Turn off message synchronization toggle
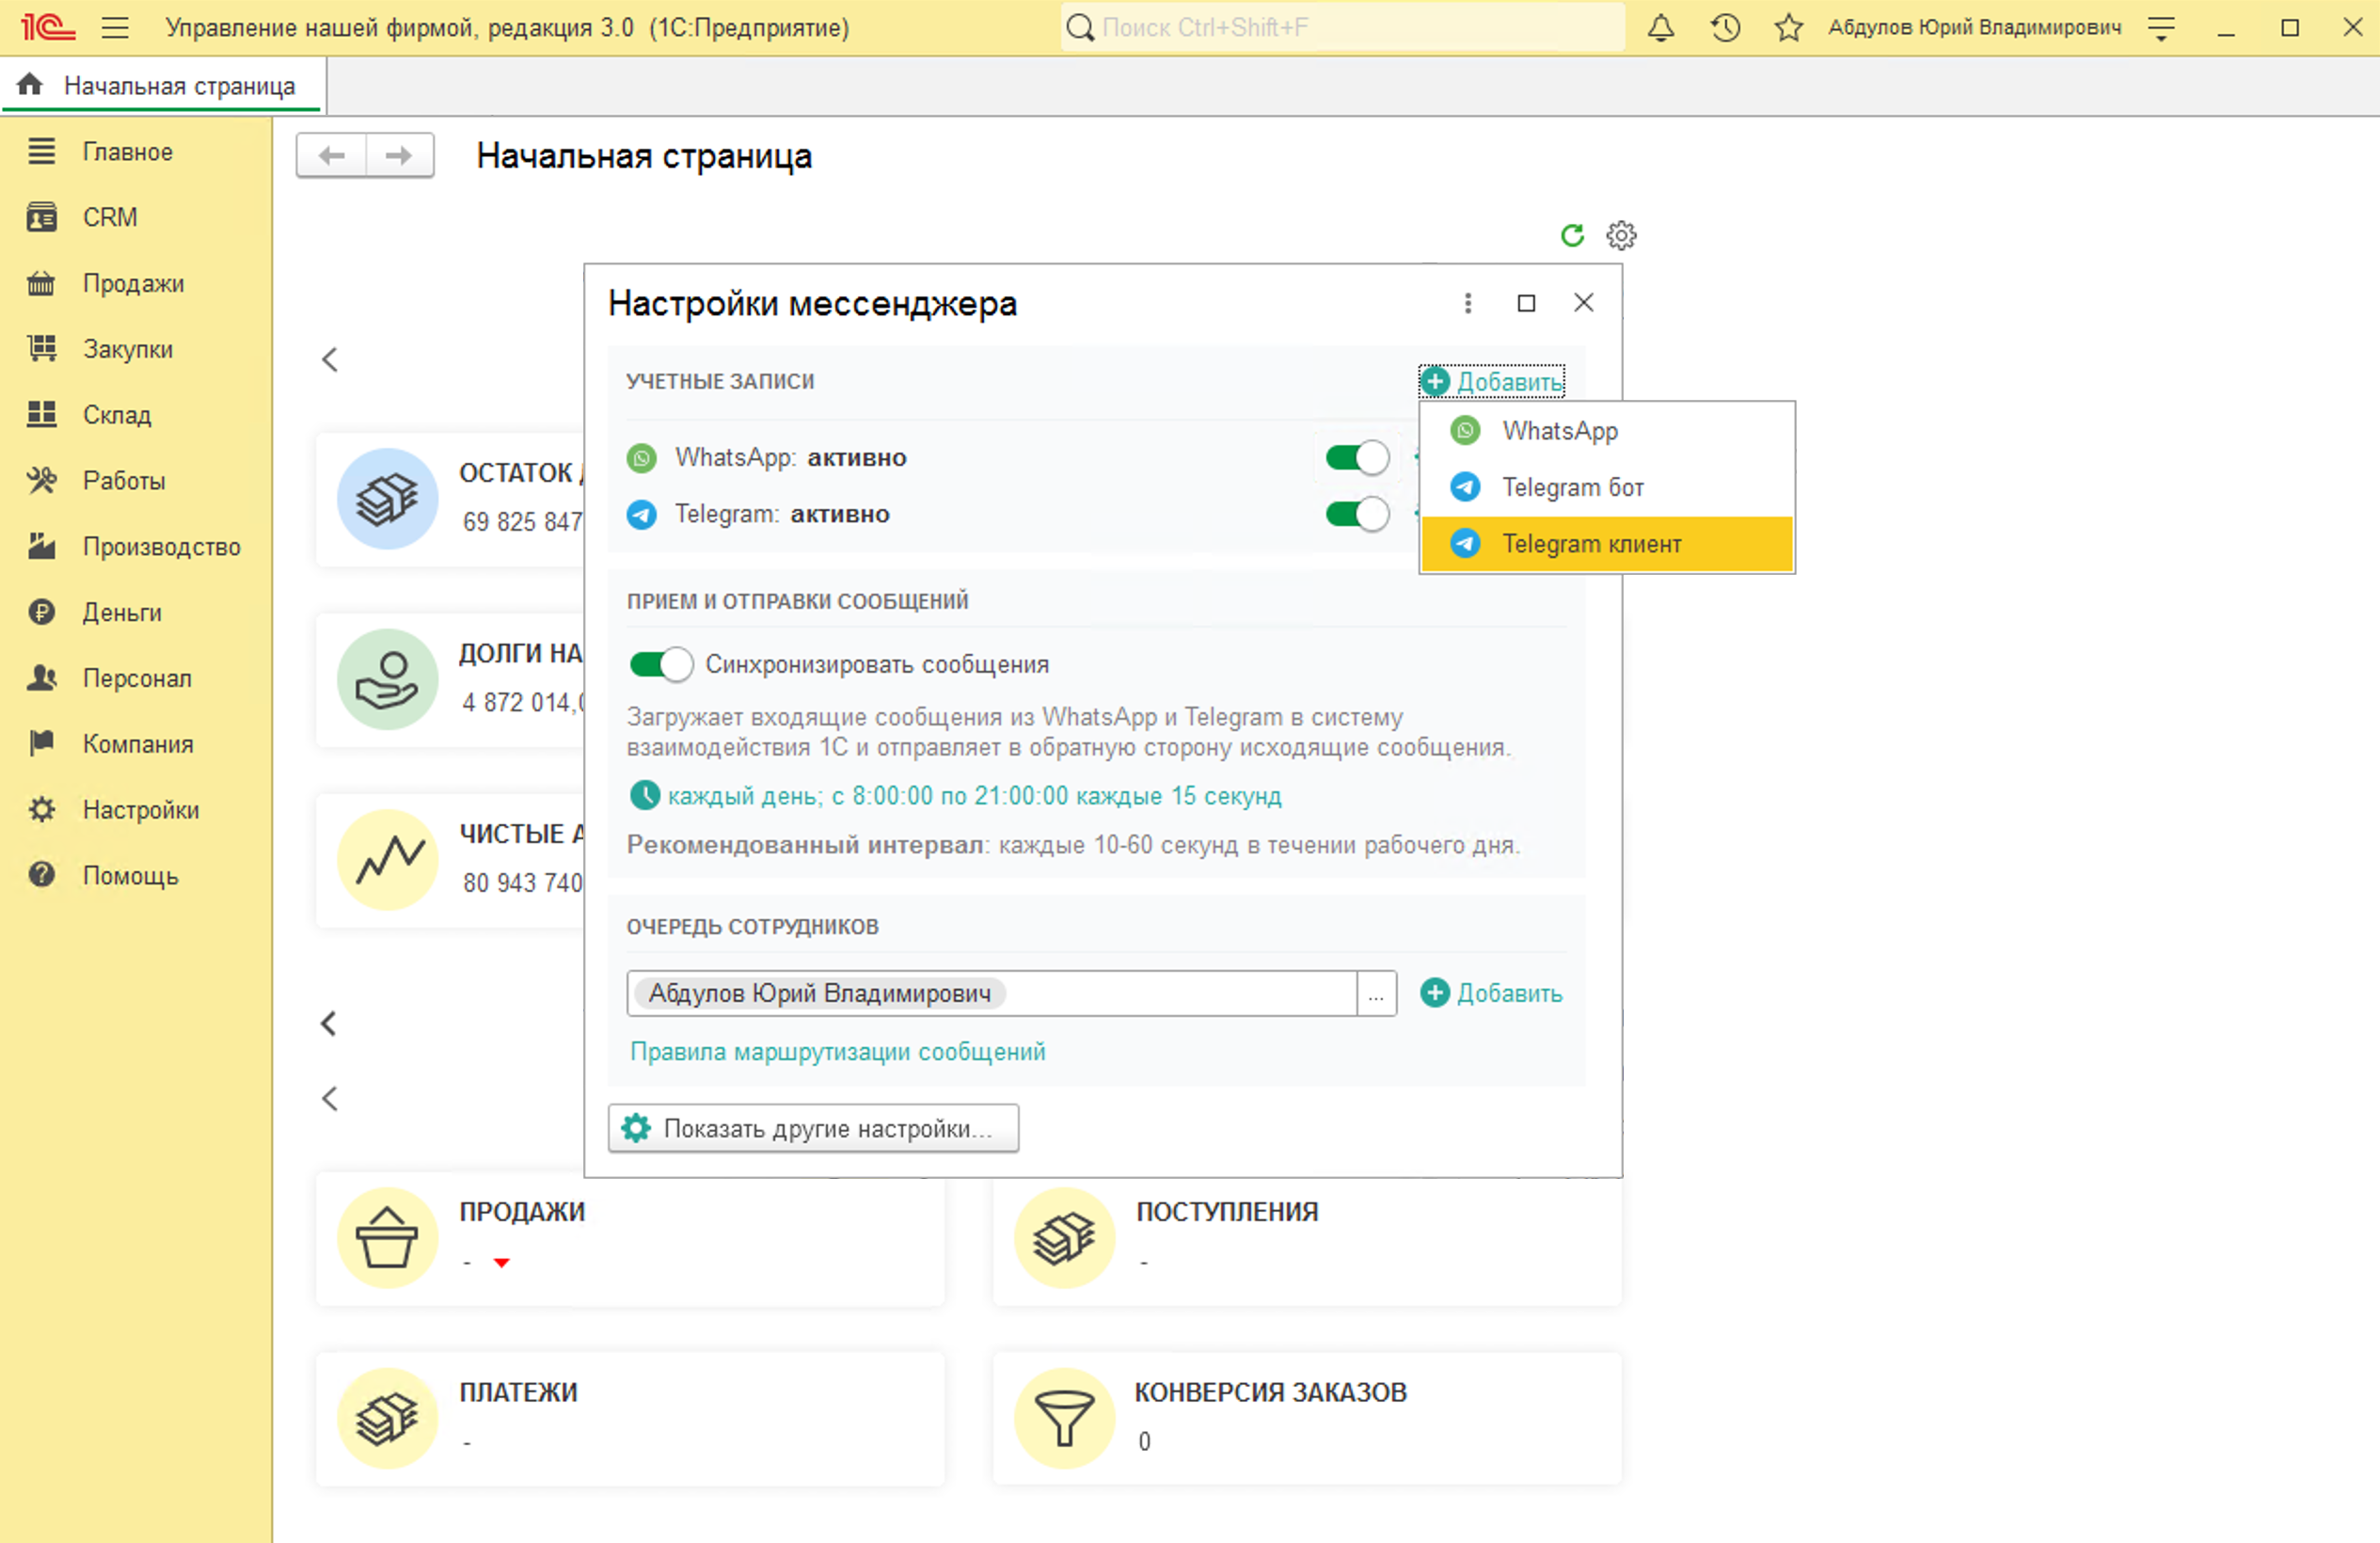Image resolution: width=2380 pixels, height=1543 pixels. (661, 664)
